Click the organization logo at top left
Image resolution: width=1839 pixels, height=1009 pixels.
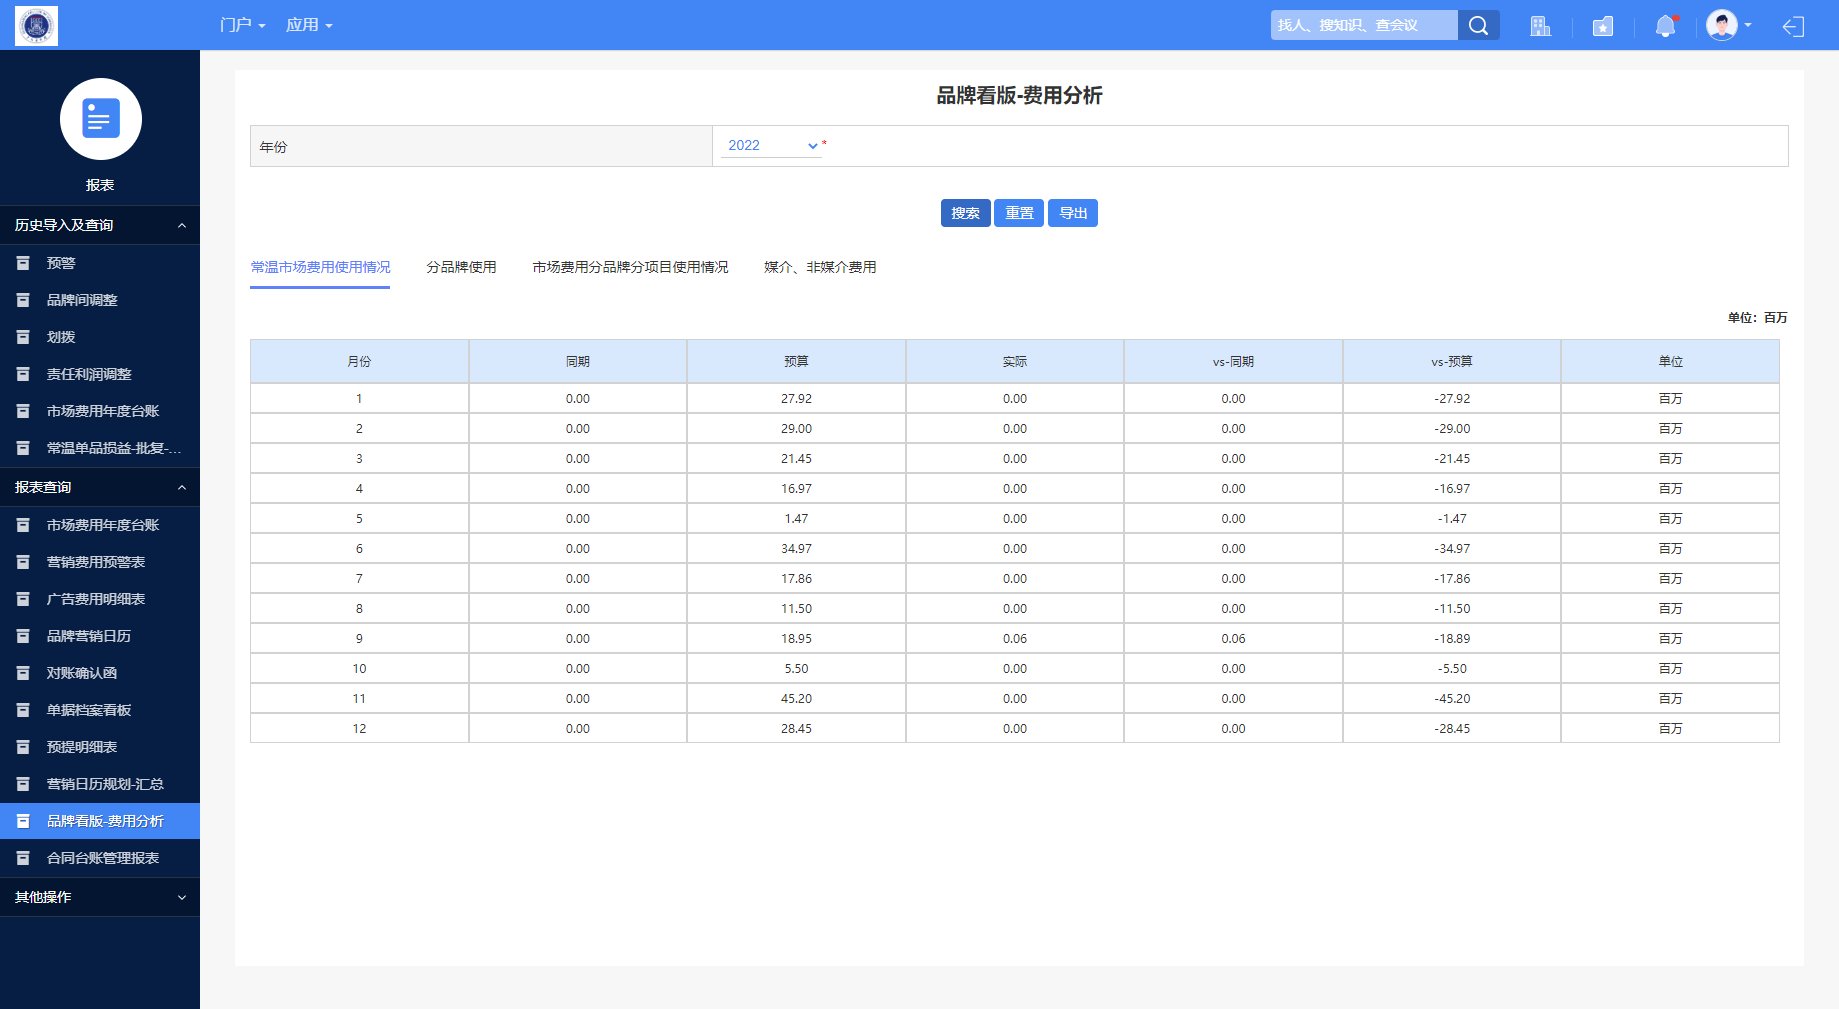37,25
